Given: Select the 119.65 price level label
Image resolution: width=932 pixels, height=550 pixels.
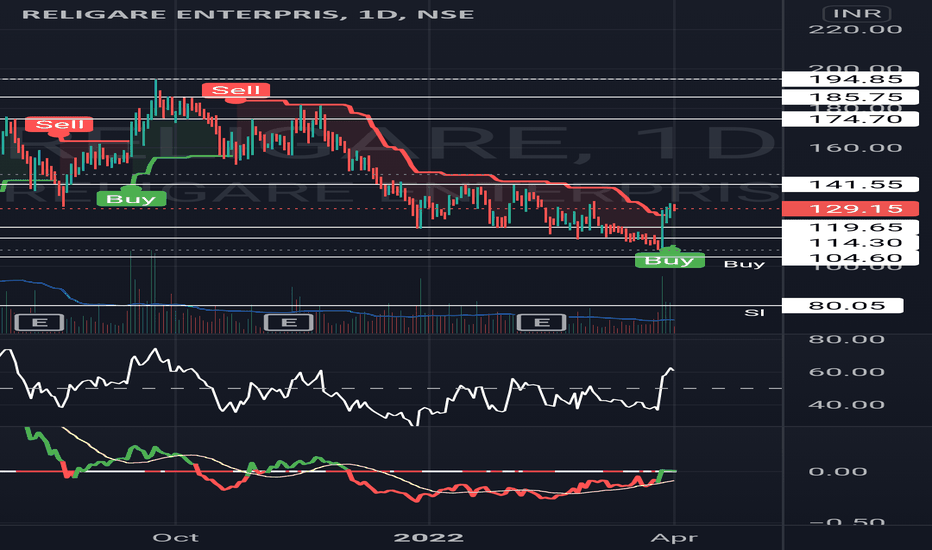Looking at the screenshot, I should (850, 227).
